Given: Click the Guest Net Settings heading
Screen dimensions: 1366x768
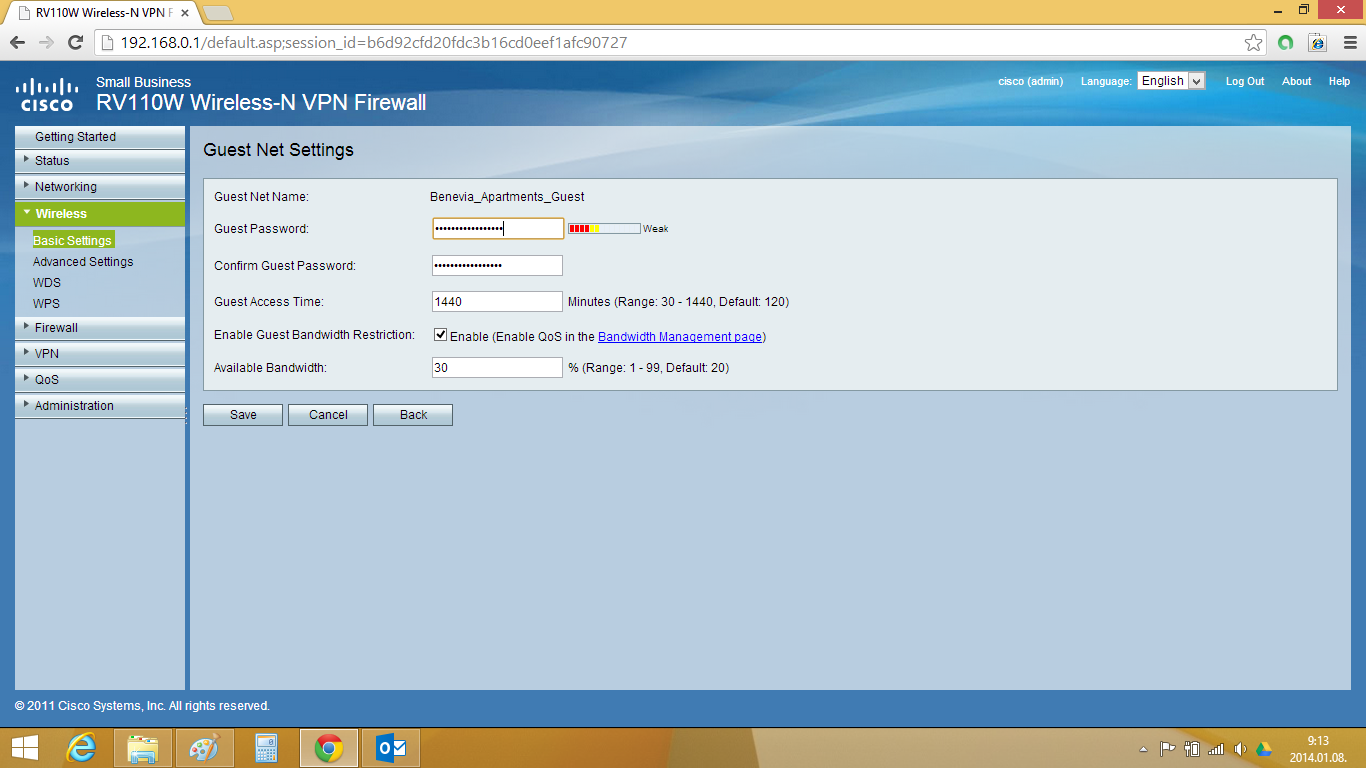Looking at the screenshot, I should (x=278, y=150).
